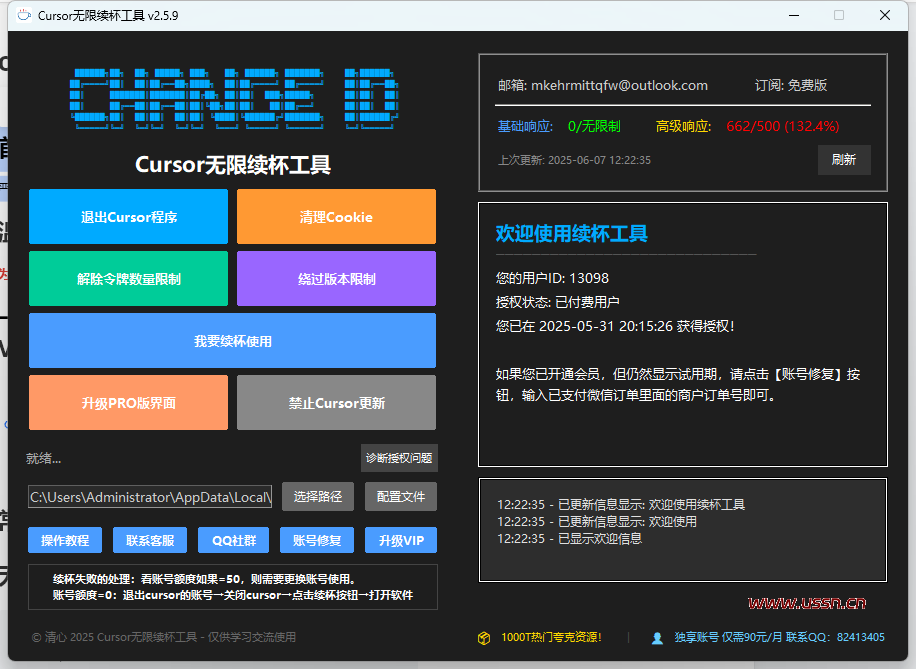
Task: Click the Cursor install path input field
Action: [x=150, y=497]
